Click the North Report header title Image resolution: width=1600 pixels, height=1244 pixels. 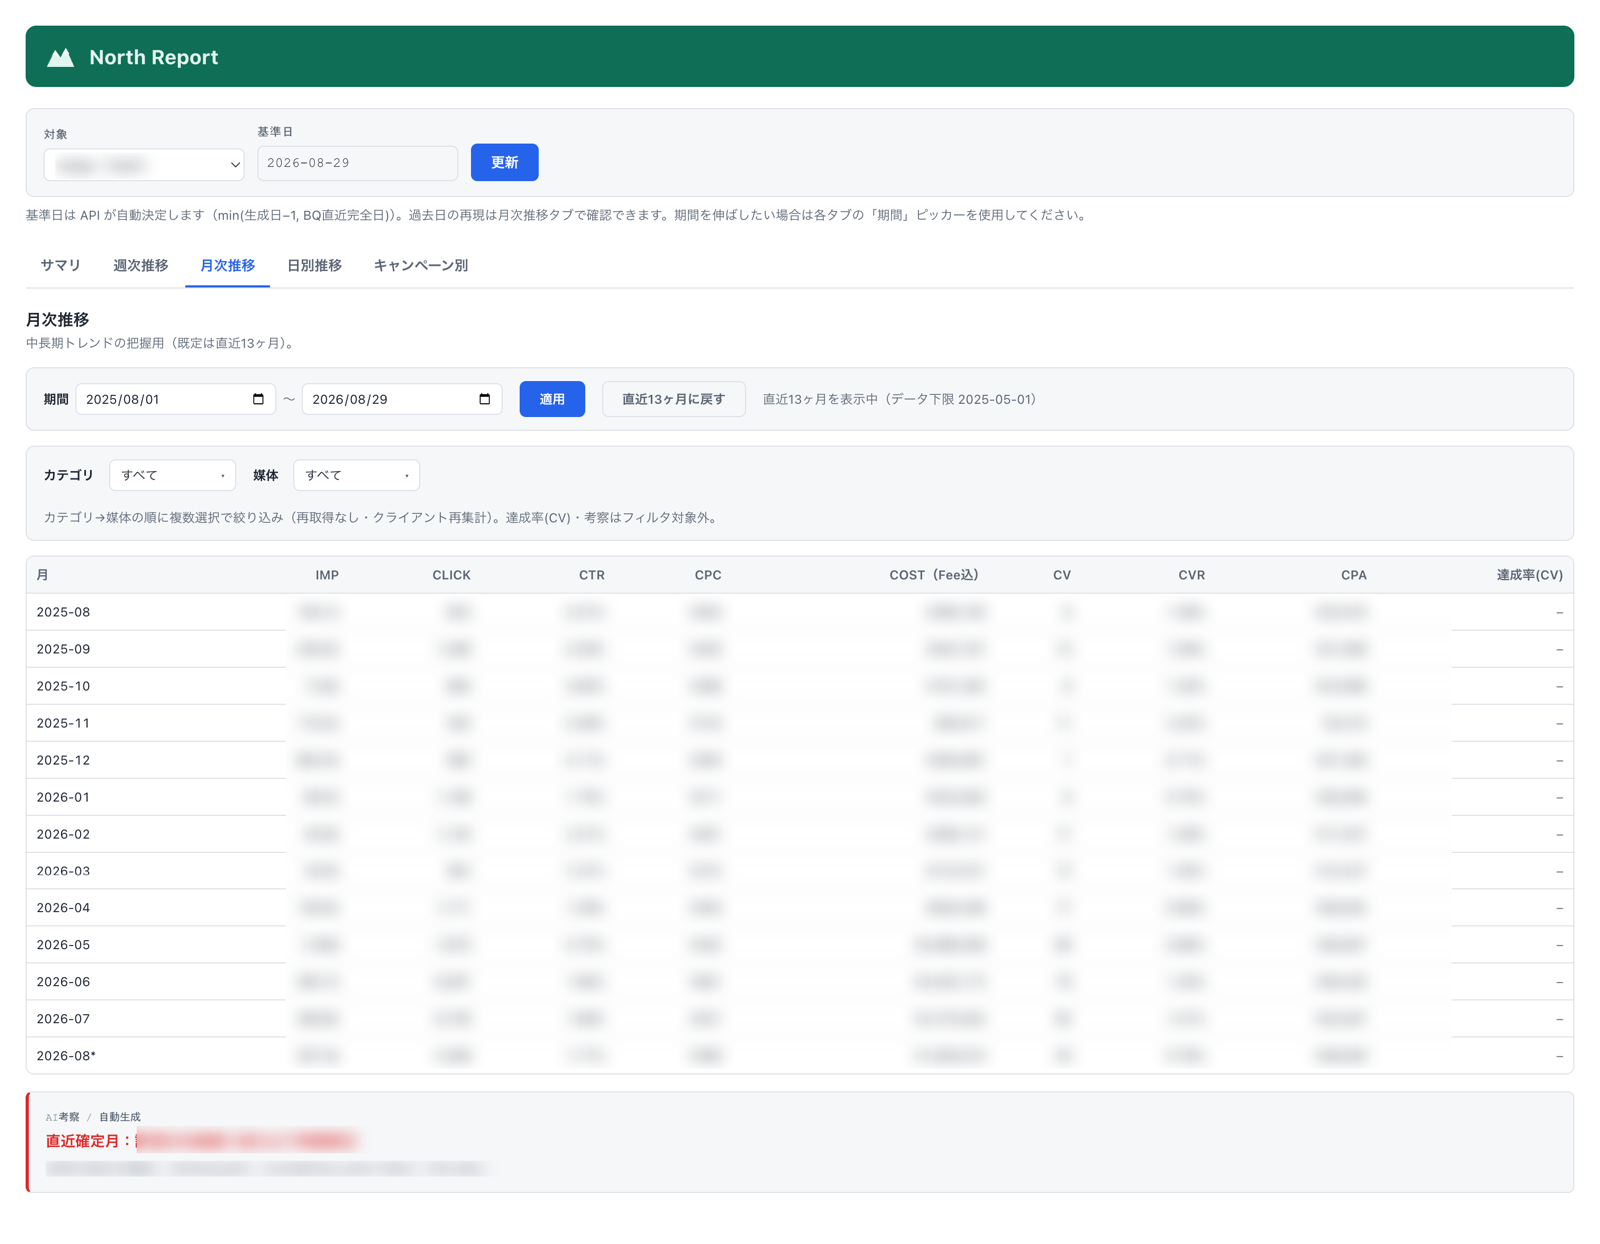click(154, 57)
